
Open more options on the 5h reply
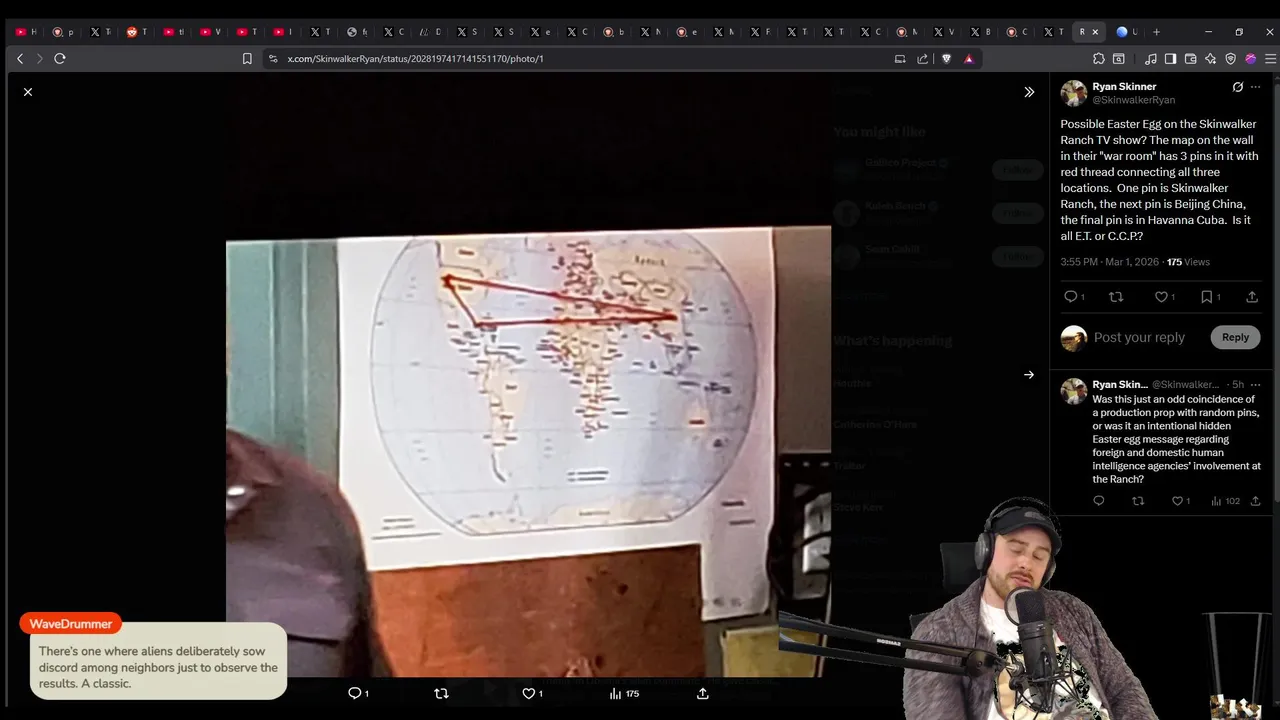coord(1256,384)
